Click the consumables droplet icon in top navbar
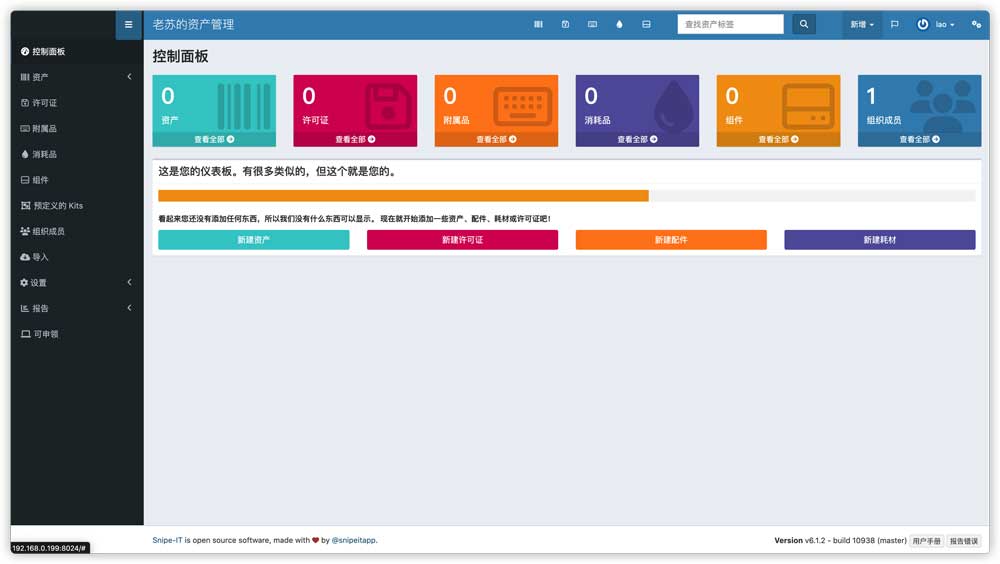 619,25
